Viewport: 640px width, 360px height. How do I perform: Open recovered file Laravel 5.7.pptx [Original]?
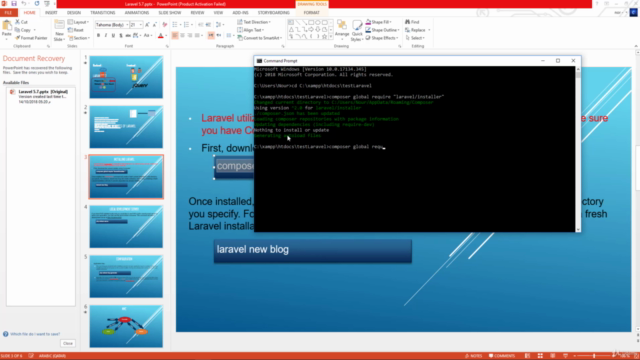point(40,96)
